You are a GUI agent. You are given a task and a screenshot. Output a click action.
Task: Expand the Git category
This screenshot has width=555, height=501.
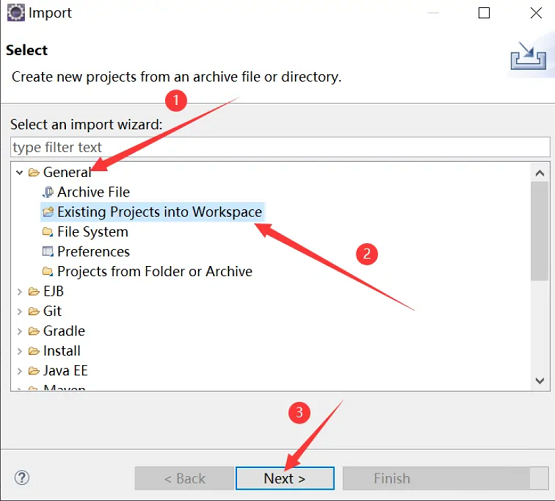19,311
